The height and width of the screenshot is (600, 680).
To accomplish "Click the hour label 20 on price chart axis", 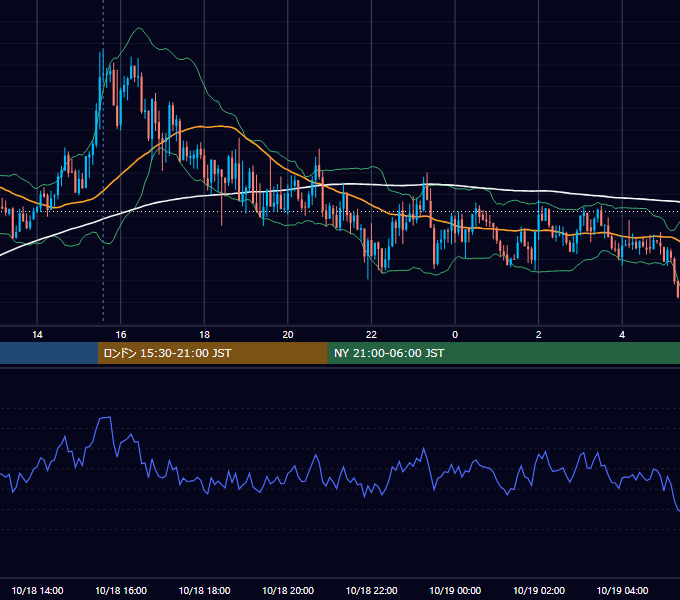I will pos(288,335).
